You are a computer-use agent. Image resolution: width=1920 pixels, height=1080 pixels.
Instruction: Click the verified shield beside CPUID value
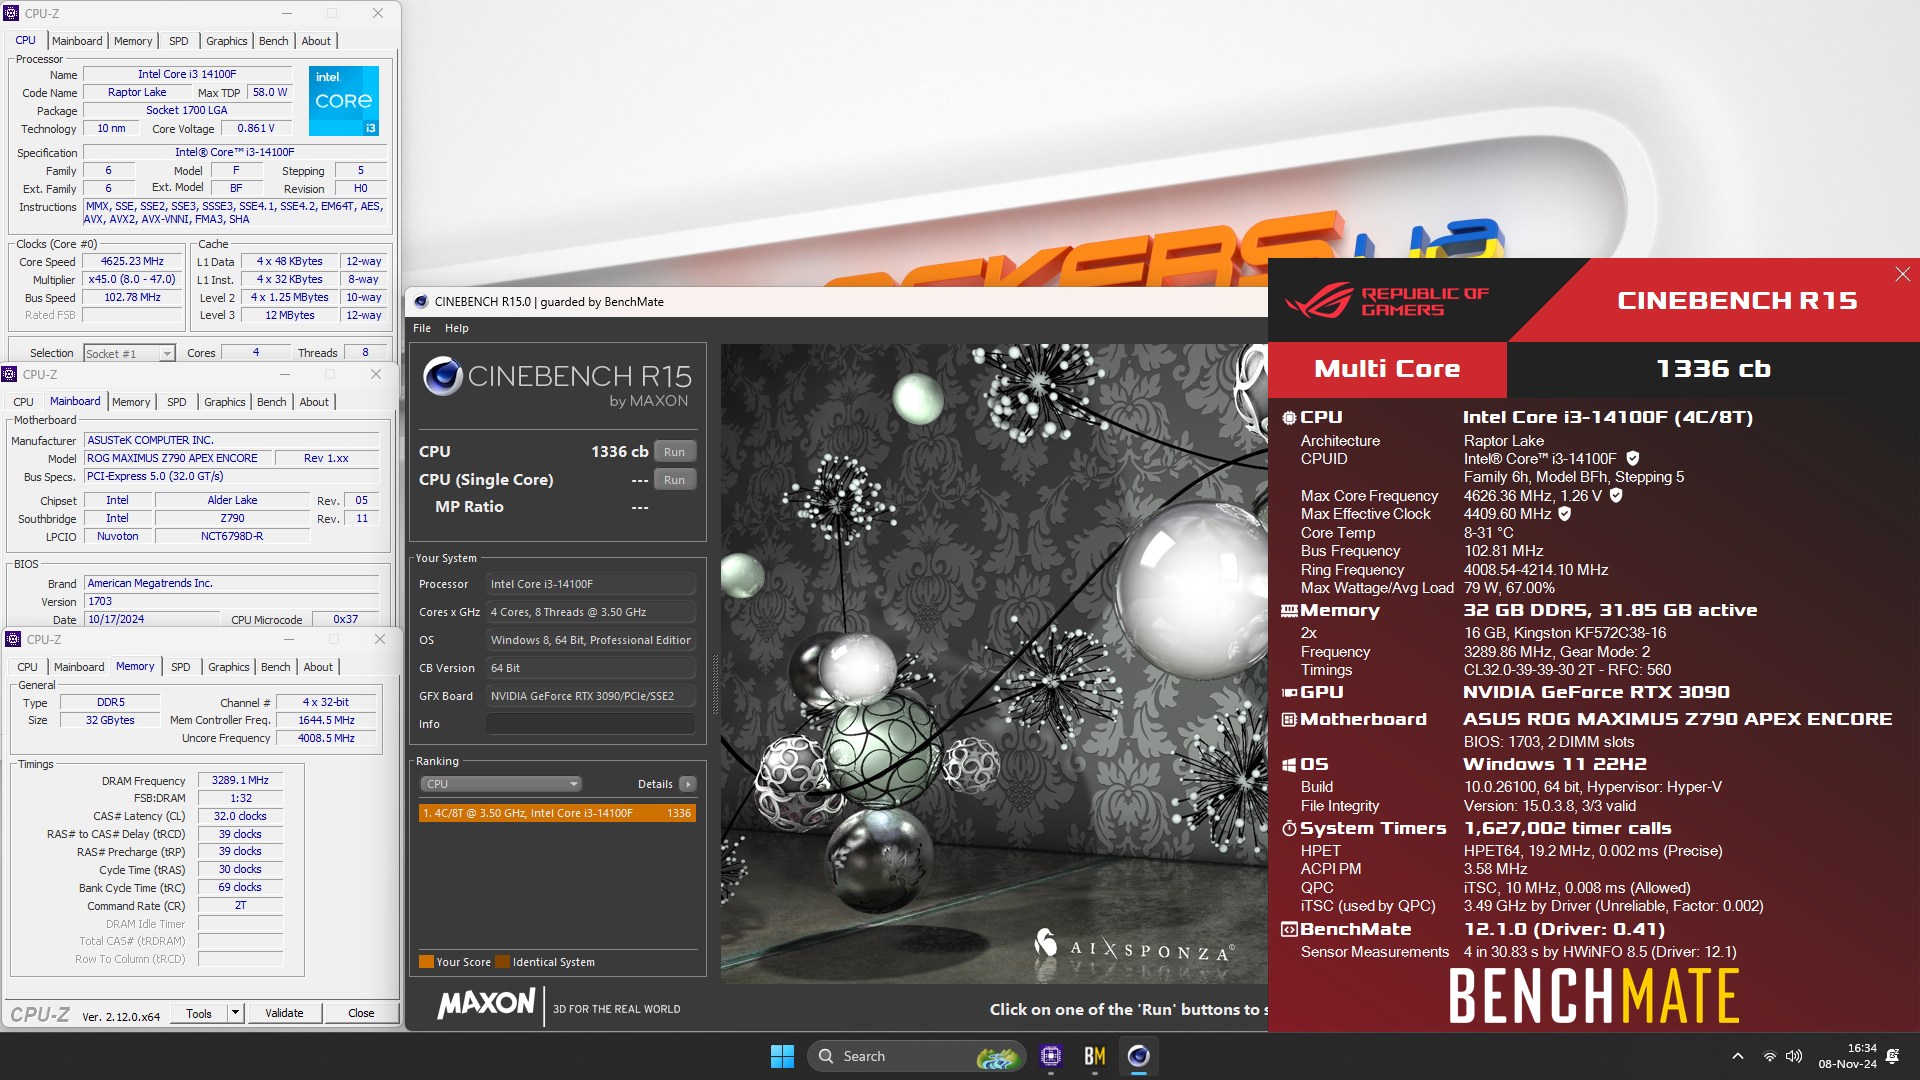pos(1633,458)
